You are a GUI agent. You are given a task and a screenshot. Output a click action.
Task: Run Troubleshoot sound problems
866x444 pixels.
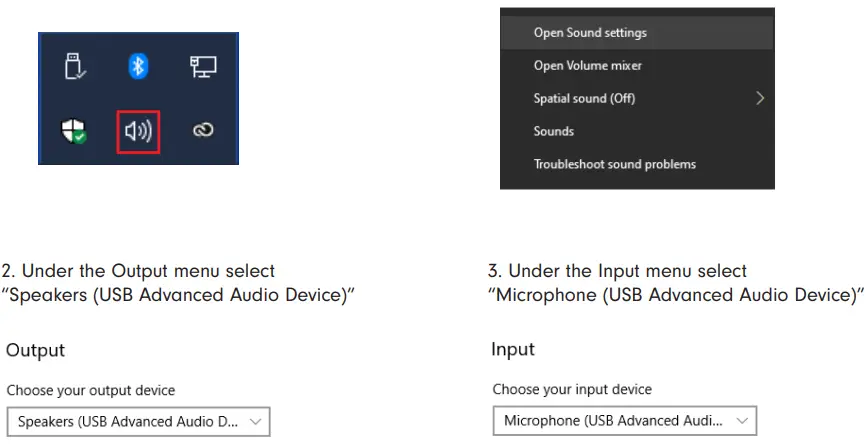point(614,164)
